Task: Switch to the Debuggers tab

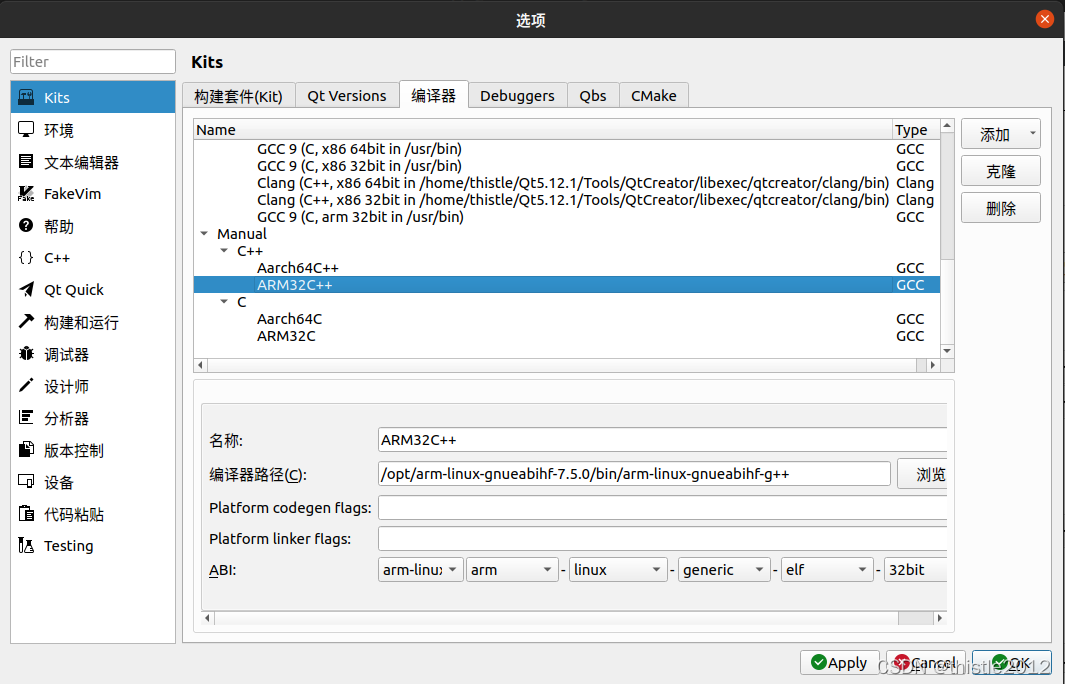Action: [x=518, y=96]
